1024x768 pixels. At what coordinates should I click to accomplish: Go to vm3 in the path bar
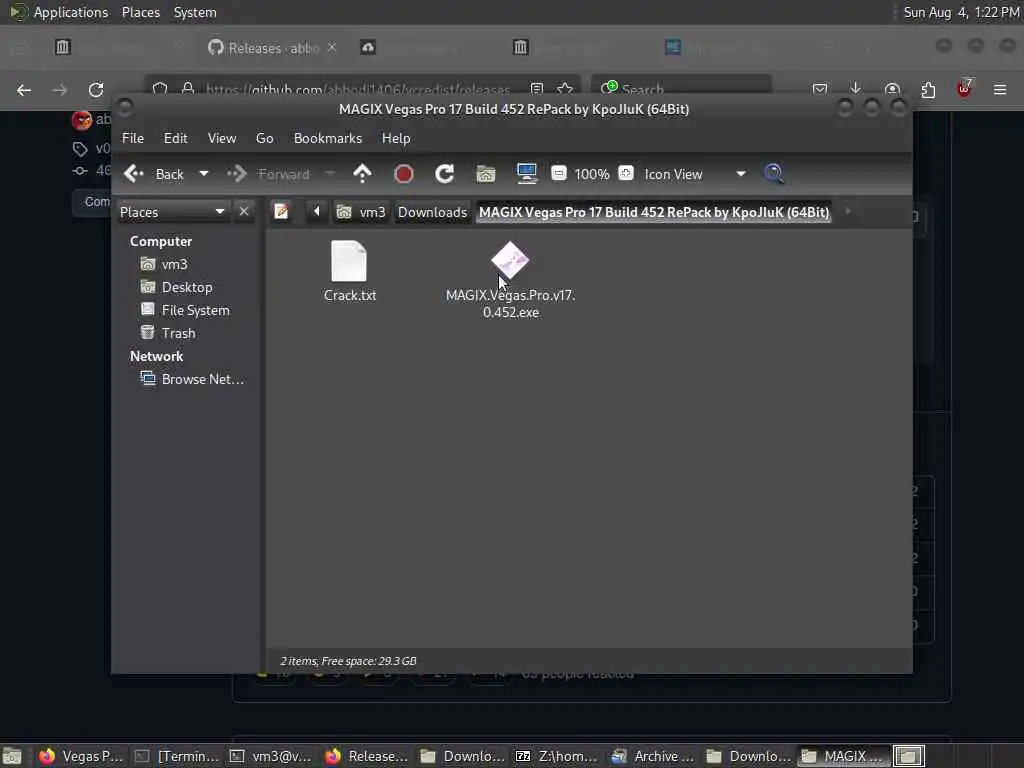click(362, 212)
